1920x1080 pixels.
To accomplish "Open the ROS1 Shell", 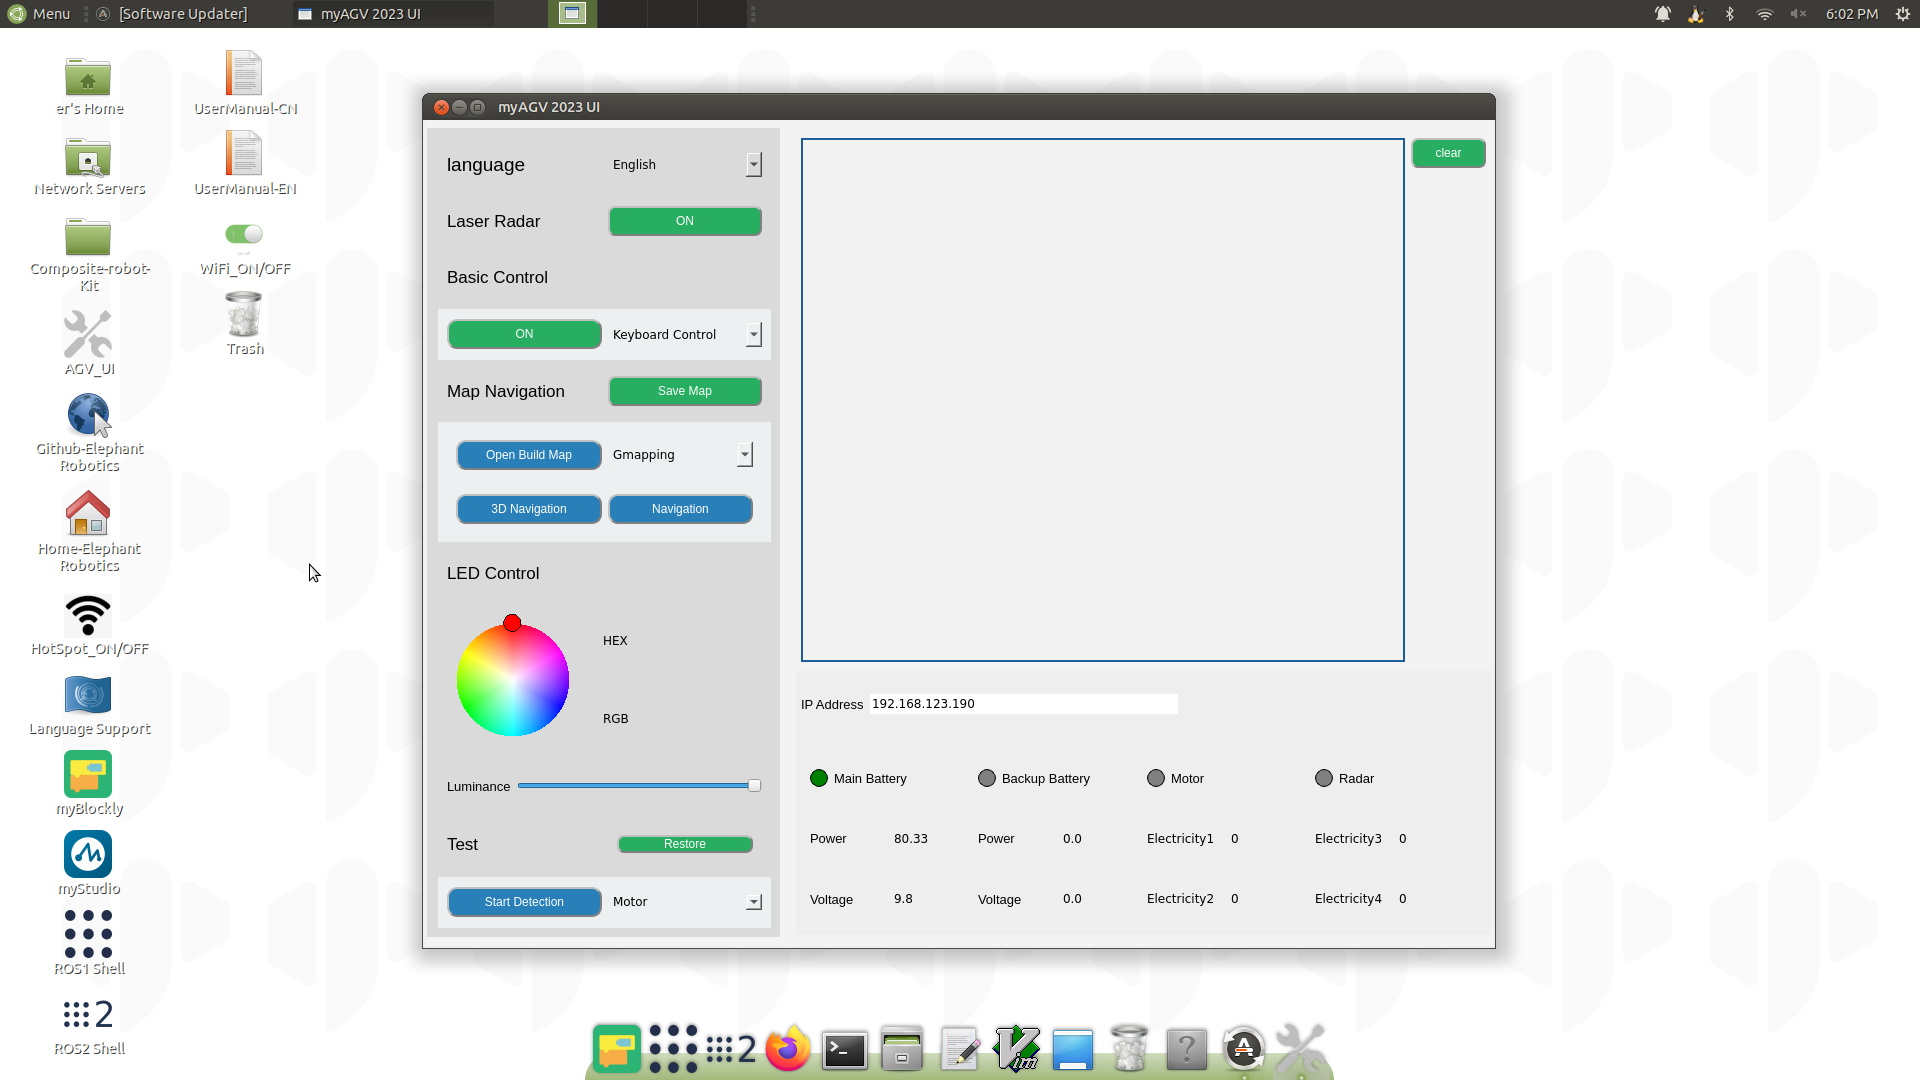I will pos(88,933).
